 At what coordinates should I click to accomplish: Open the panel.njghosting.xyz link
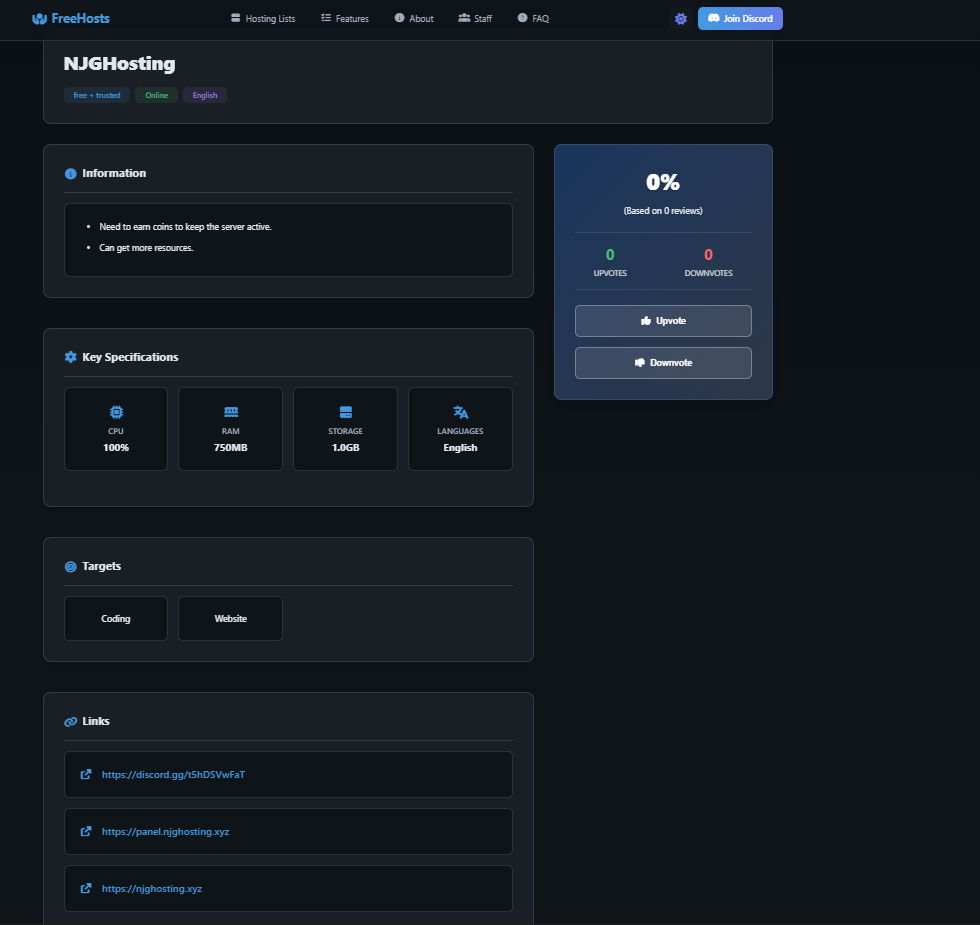click(166, 831)
